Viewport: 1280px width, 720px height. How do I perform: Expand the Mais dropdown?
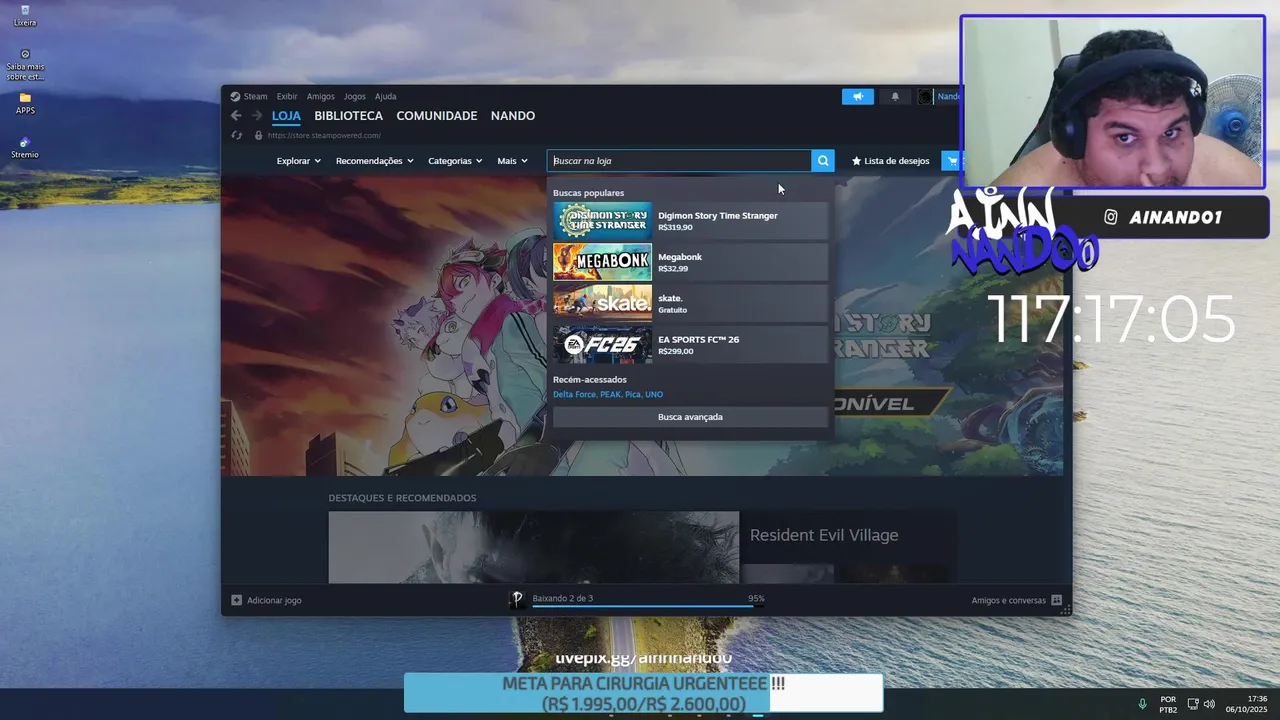tap(512, 161)
